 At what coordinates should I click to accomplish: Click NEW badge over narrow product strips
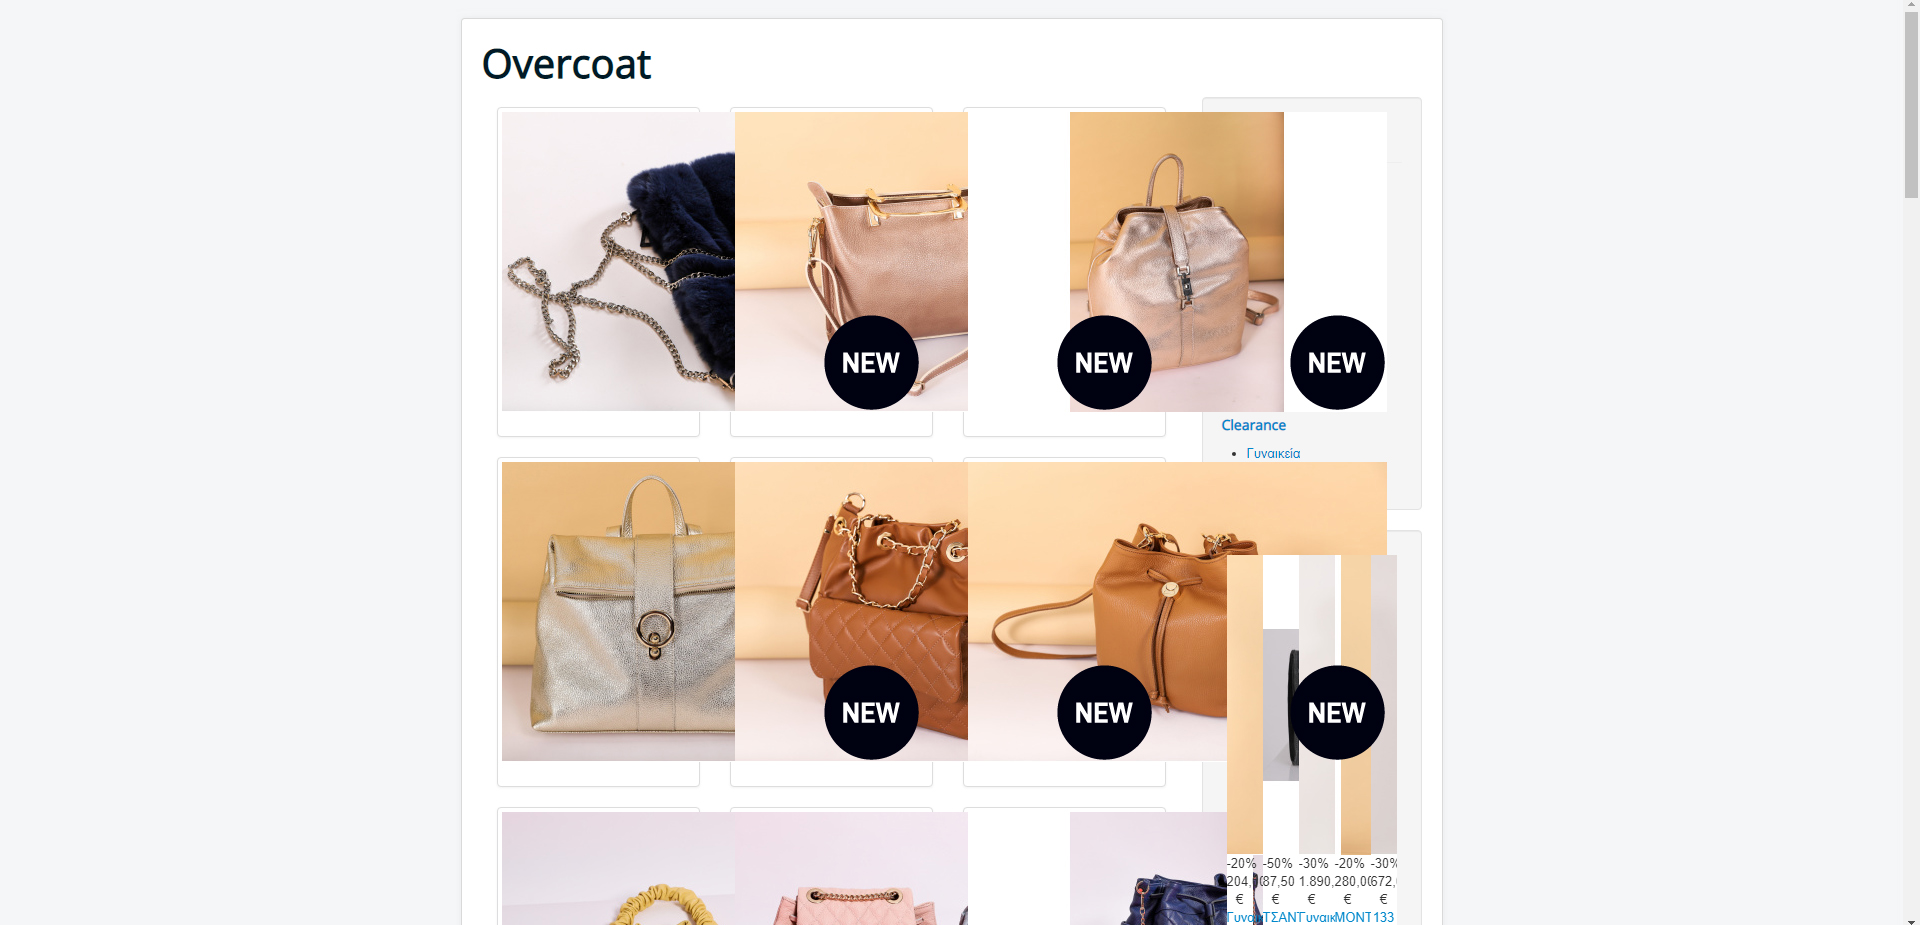point(1337,713)
